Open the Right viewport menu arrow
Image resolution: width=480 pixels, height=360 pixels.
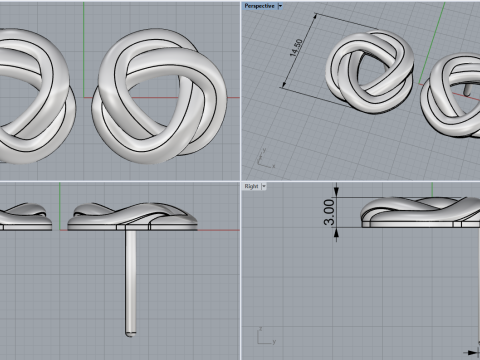(264, 186)
